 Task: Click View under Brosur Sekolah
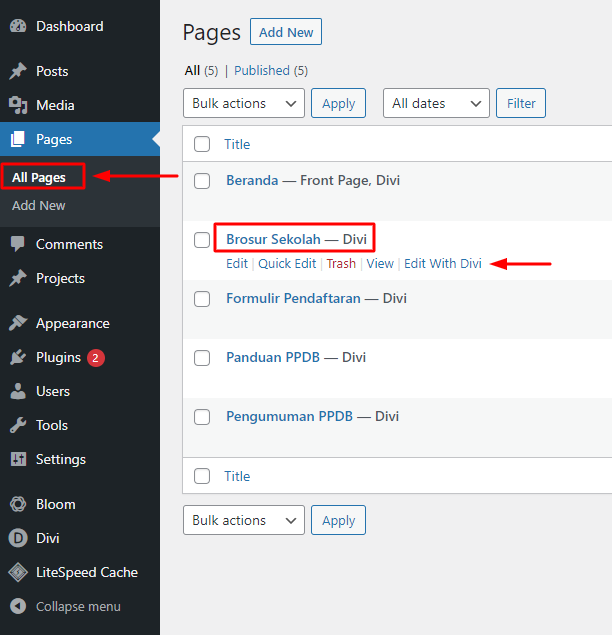coord(380,264)
